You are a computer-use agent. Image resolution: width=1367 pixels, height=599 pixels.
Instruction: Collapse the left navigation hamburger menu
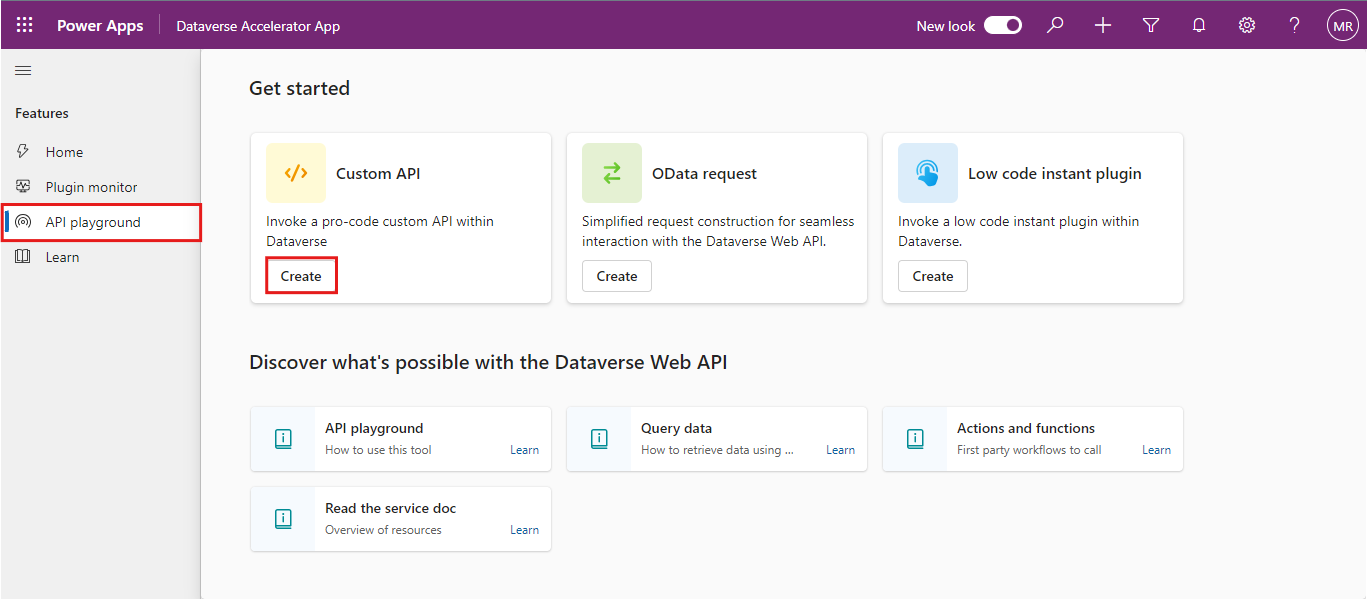23,70
